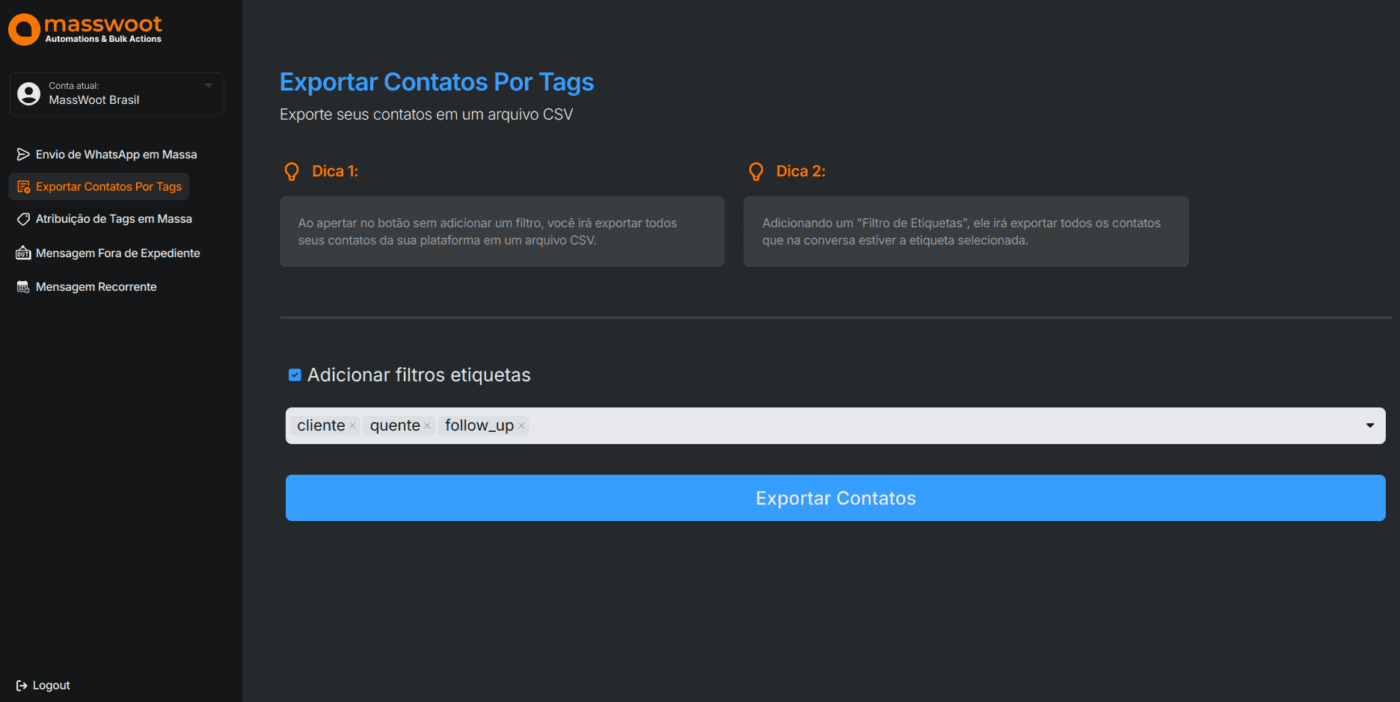Open the tag filter dropdown arrow
The width and height of the screenshot is (1400, 702).
coord(1370,426)
